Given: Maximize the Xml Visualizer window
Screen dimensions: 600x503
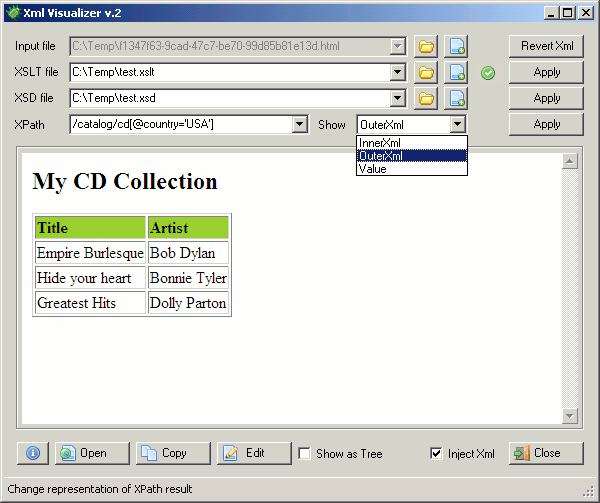Looking at the screenshot, I should (x=567, y=13).
